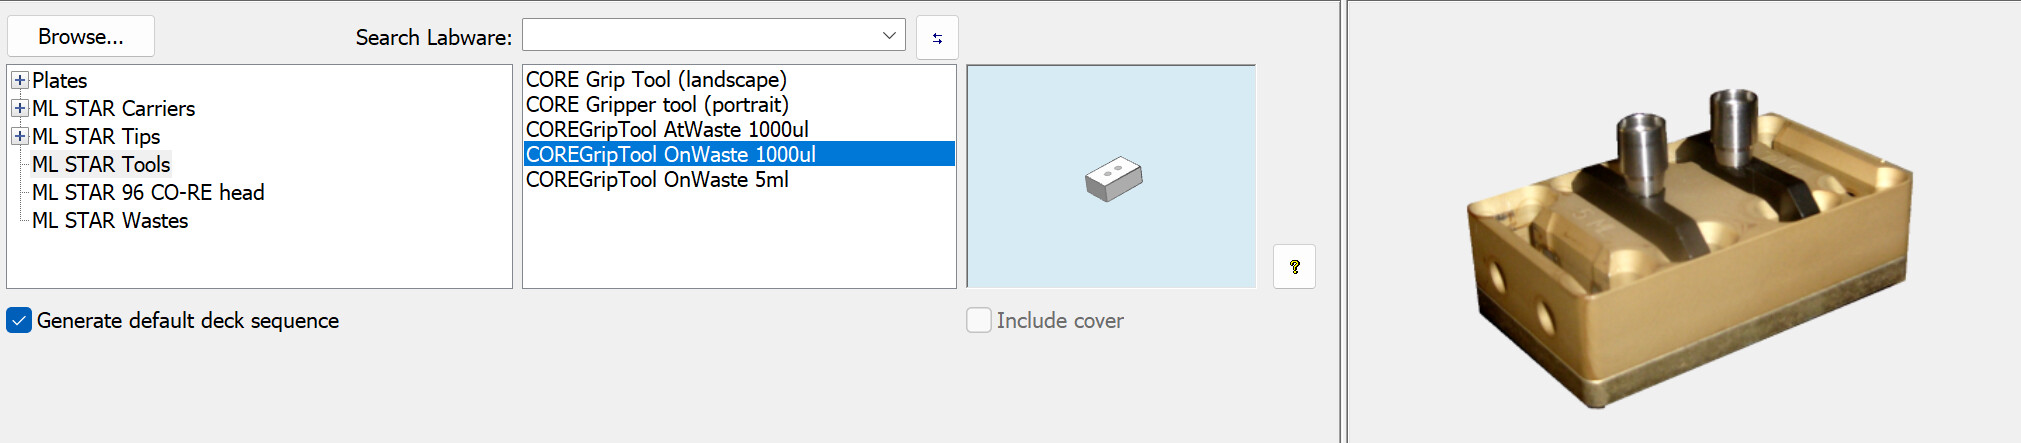Select CORE Grip Tool (landscape) entry
This screenshot has height=443, width=2021.
pyautogui.click(x=656, y=79)
